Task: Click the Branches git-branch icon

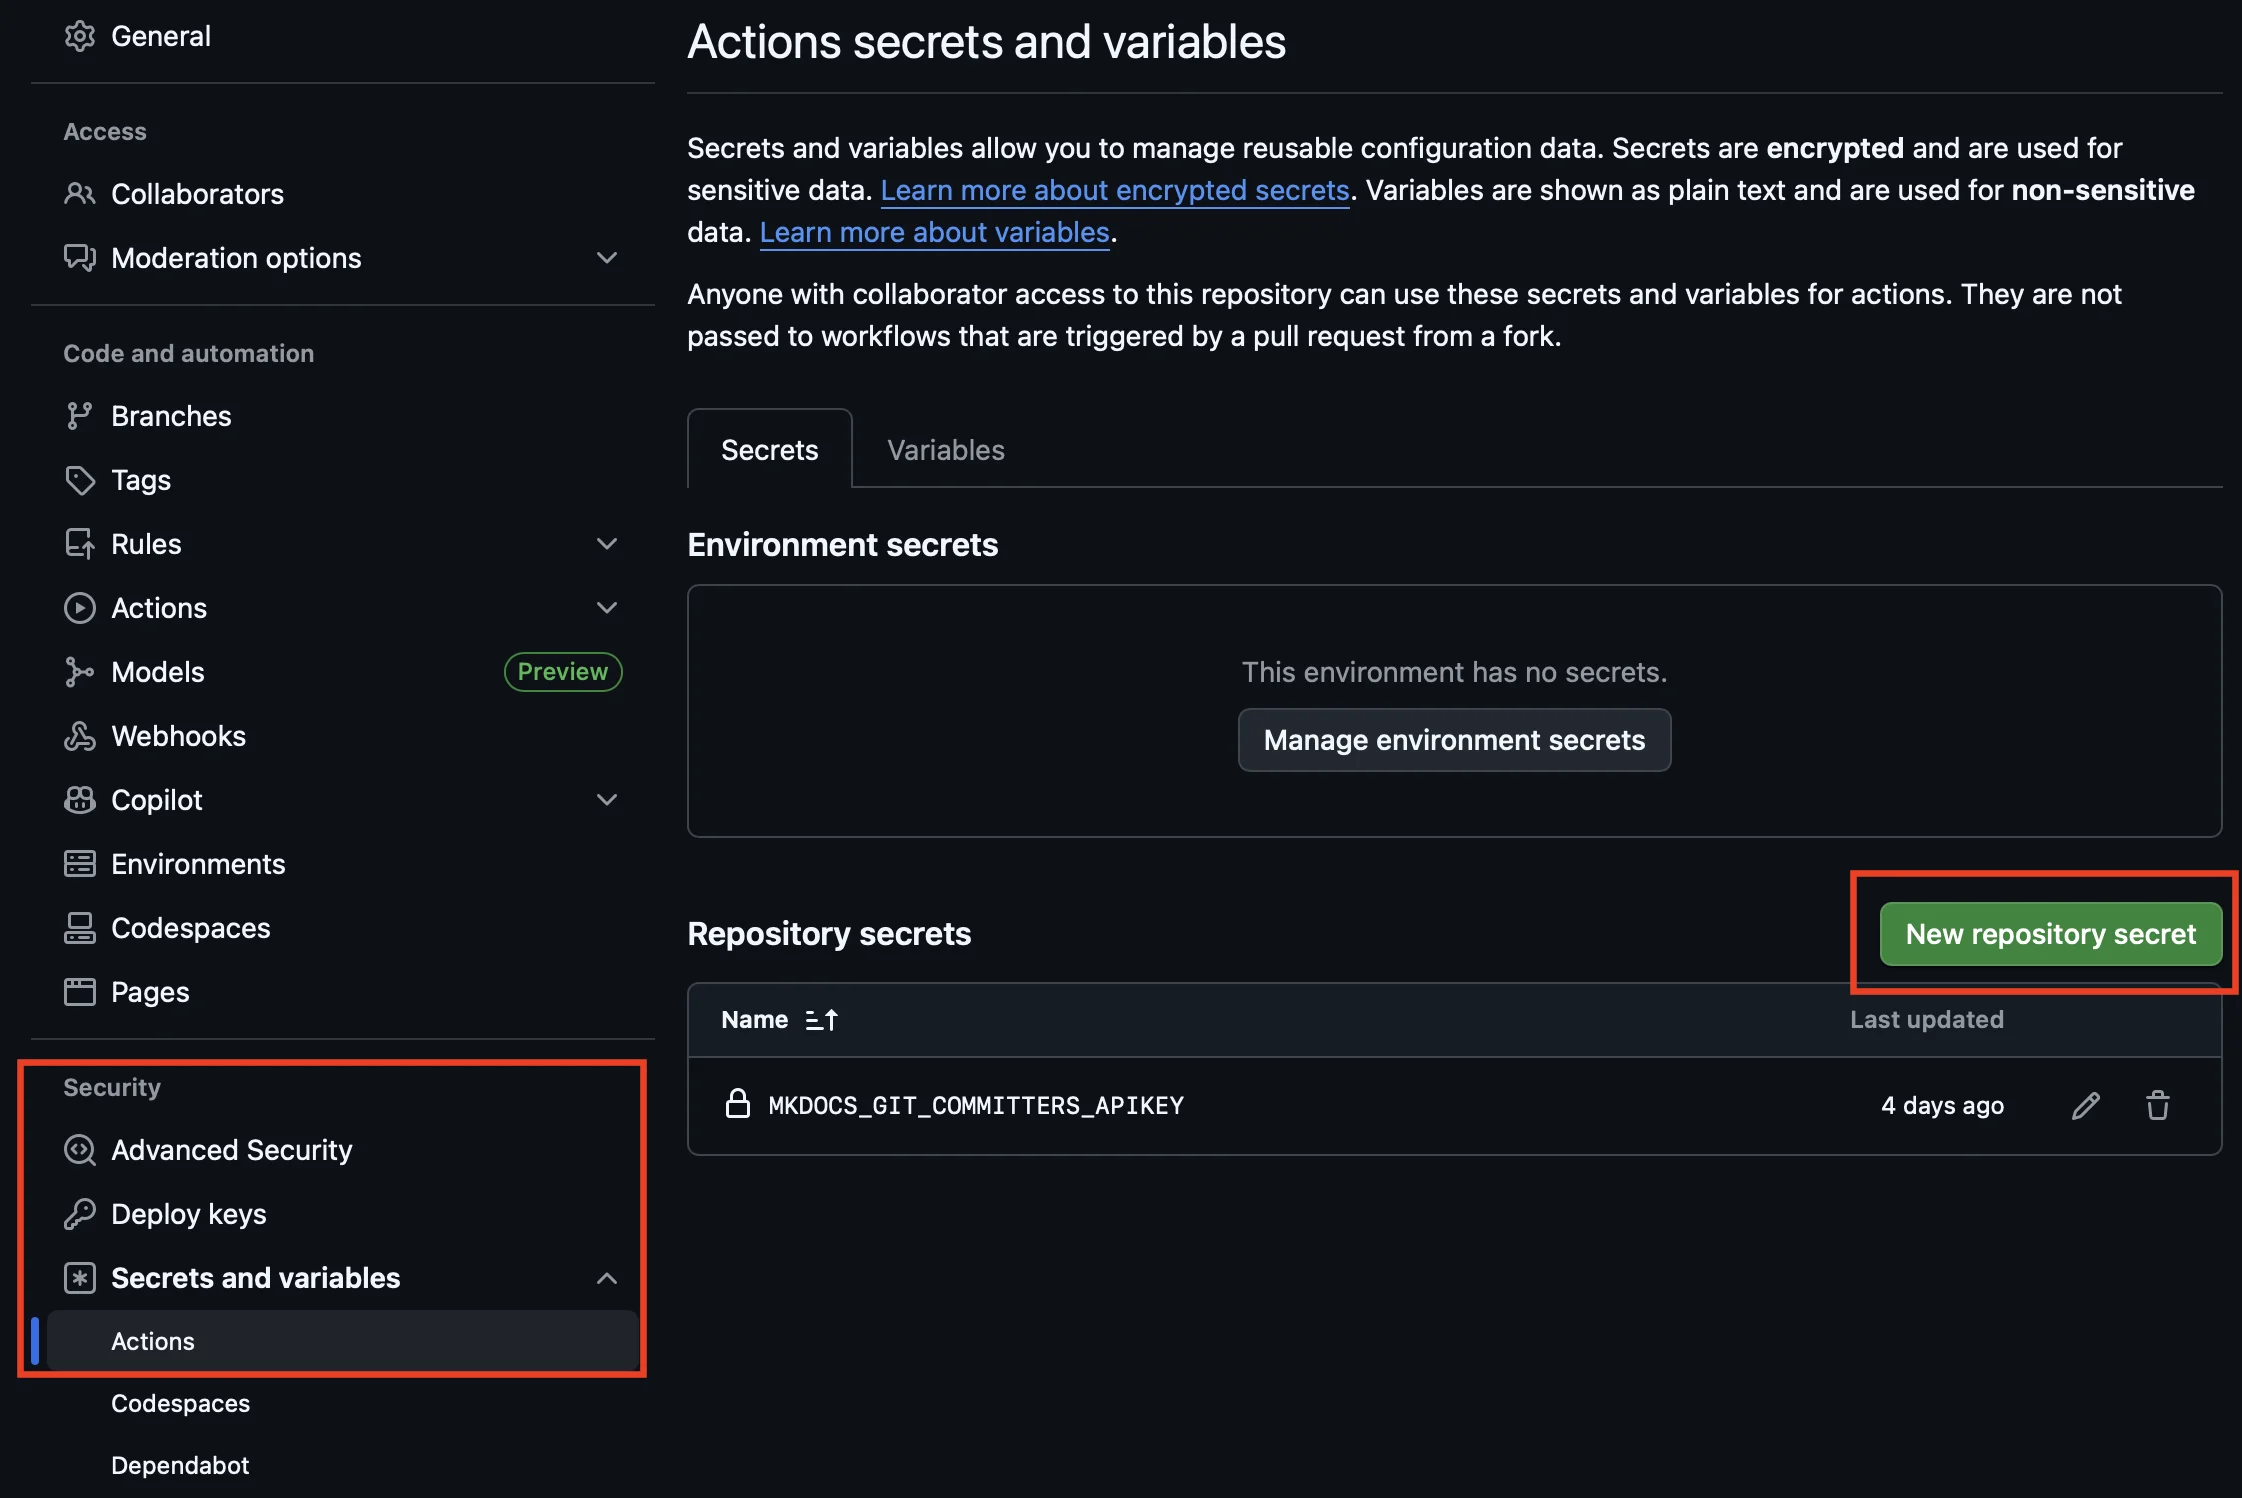Action: click(x=79, y=416)
